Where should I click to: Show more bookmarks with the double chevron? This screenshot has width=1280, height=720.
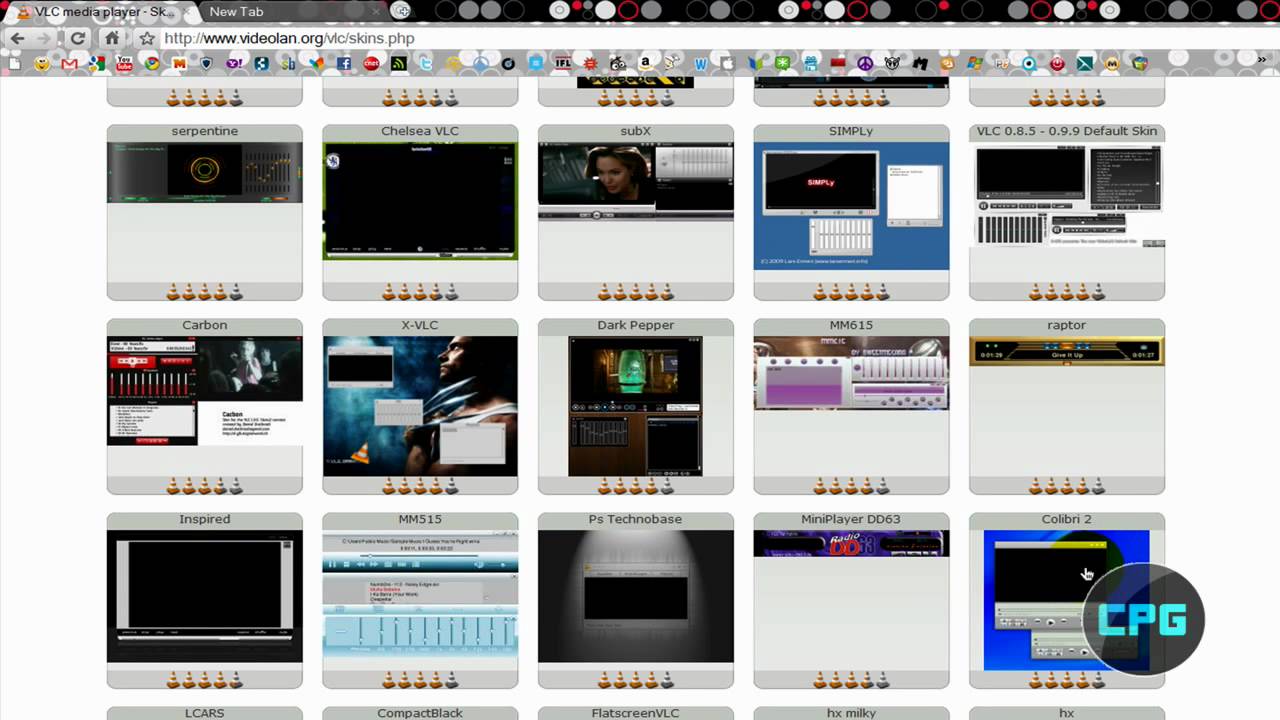coord(1262,60)
